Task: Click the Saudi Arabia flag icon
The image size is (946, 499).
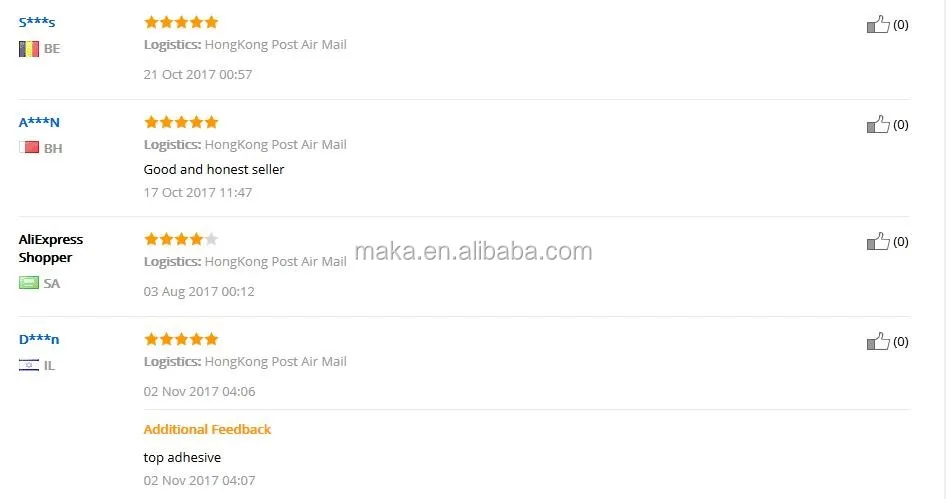Action: (x=29, y=283)
